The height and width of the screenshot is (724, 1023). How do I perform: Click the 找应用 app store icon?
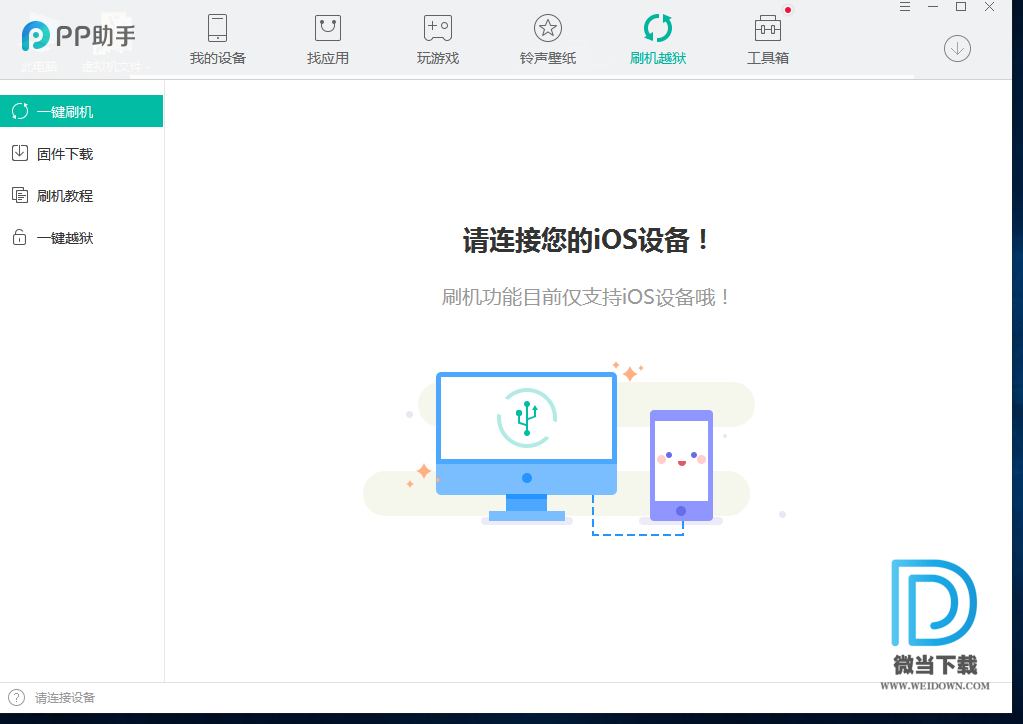tap(328, 28)
